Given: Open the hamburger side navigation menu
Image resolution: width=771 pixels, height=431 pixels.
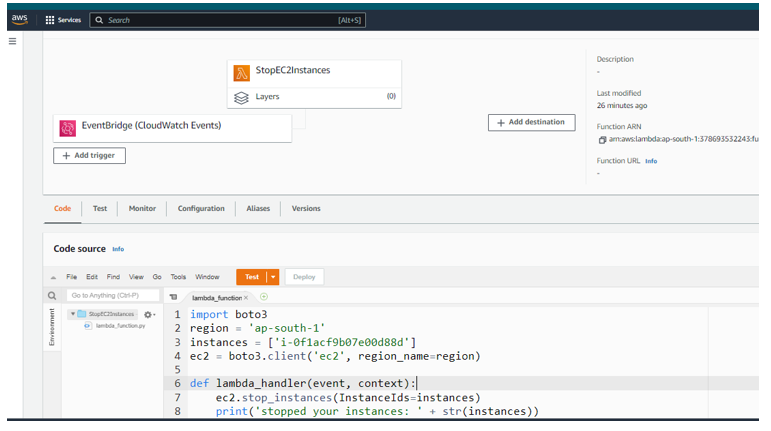Looking at the screenshot, I should click(x=12, y=41).
